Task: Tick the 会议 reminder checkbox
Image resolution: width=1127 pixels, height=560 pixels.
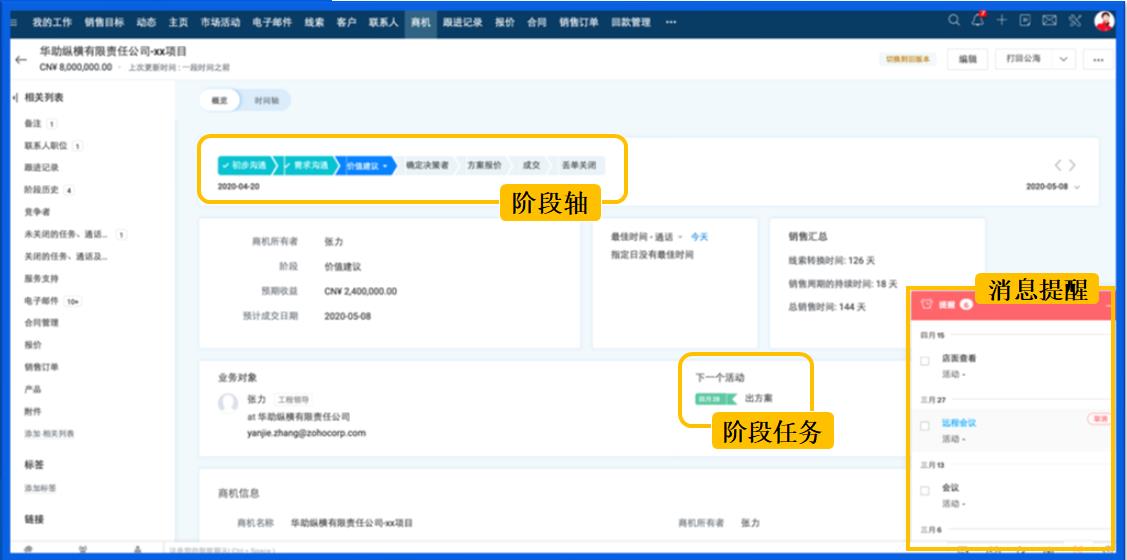Action: (925, 491)
